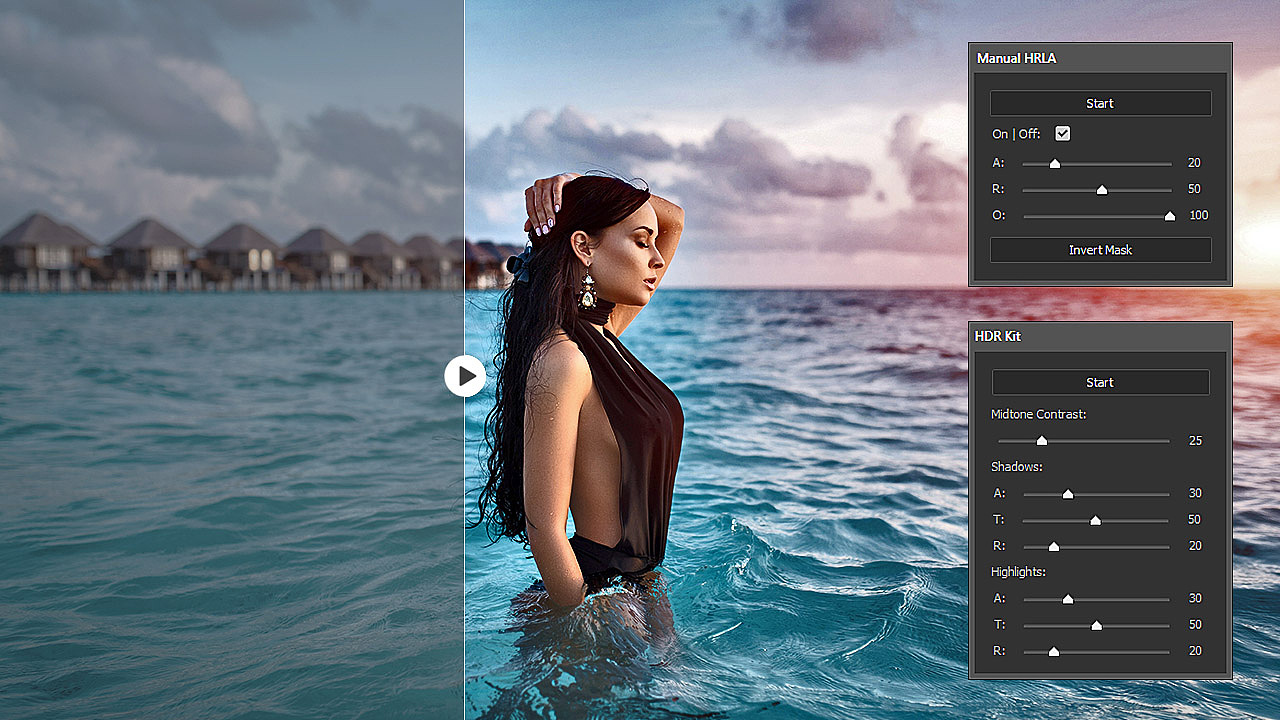Click the Highlights R slider handle

point(1053,651)
